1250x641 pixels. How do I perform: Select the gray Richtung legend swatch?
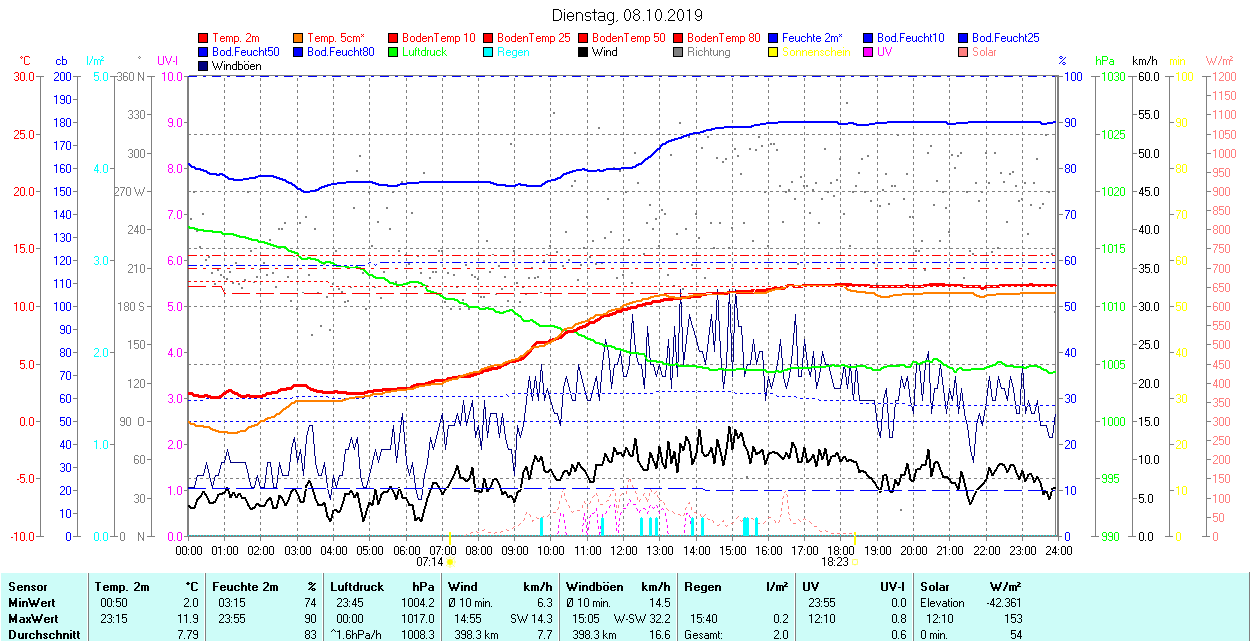(679, 52)
